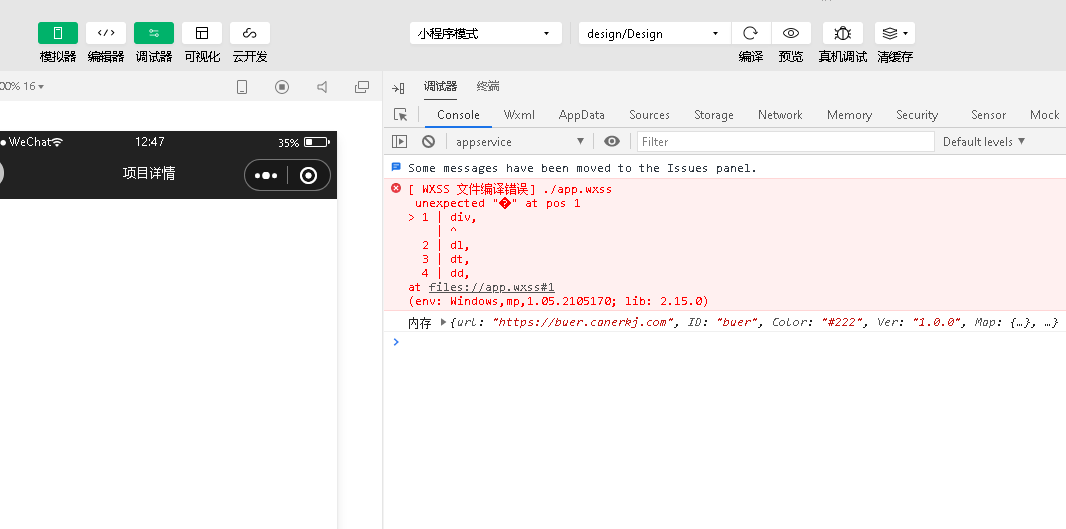The width and height of the screenshot is (1066, 529).
Task: Switch to the 终端 tab
Action: pyautogui.click(x=488, y=86)
